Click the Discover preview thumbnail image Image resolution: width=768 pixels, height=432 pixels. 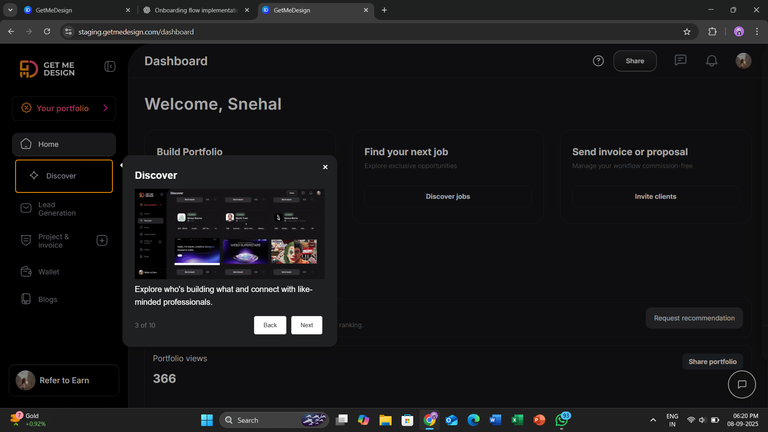coord(230,234)
